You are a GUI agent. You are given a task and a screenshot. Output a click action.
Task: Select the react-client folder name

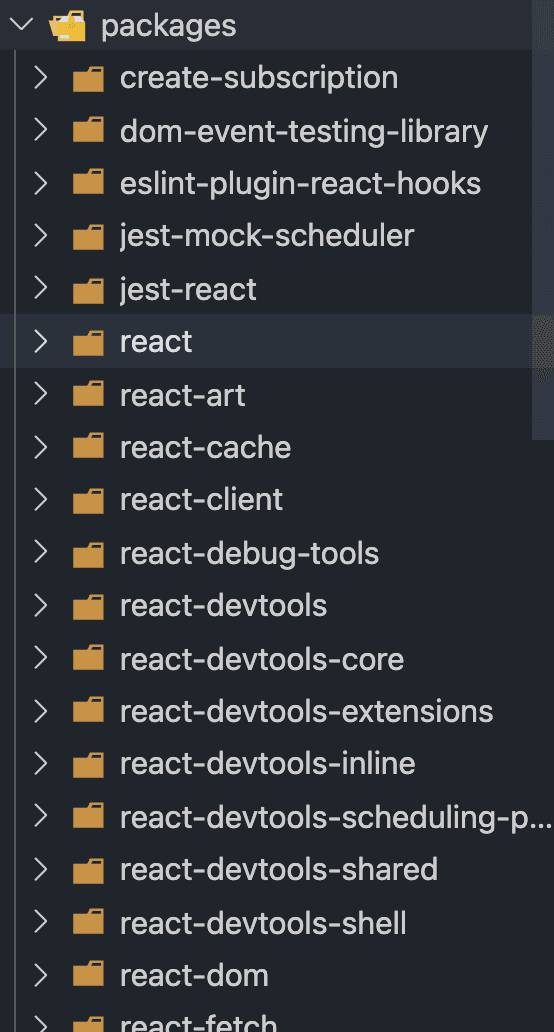coord(201,500)
